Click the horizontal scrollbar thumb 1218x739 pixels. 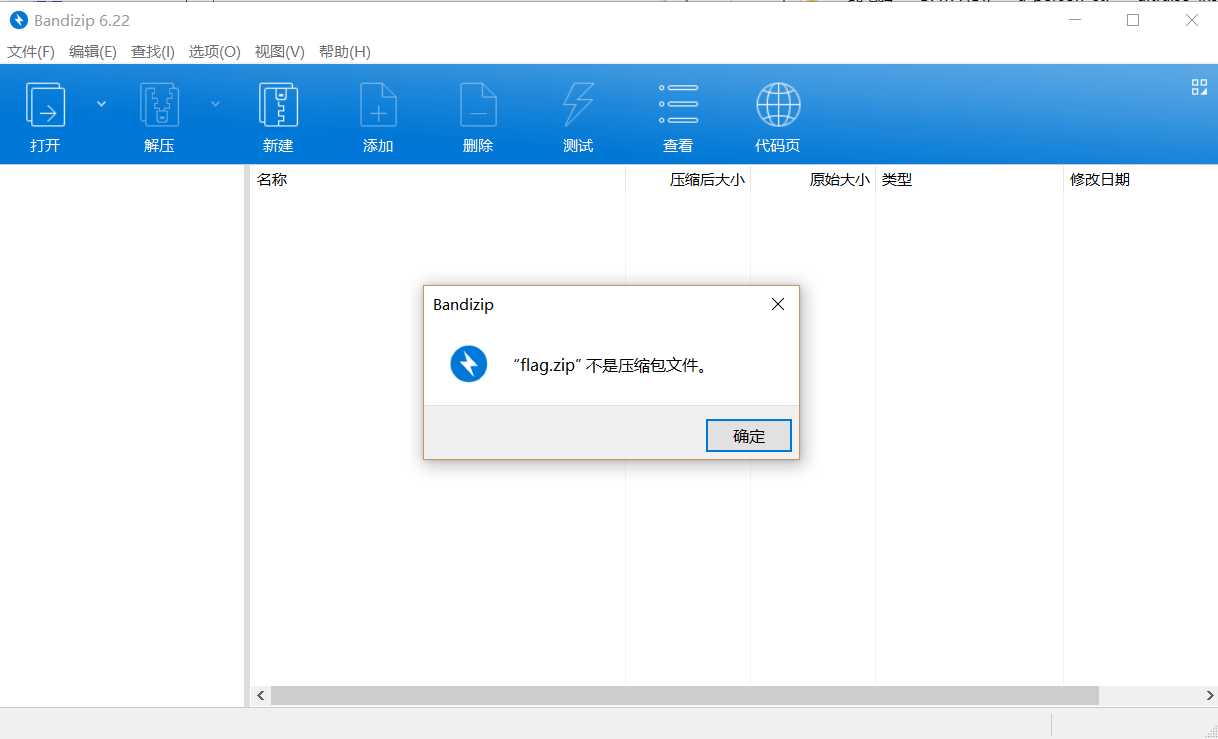point(685,695)
